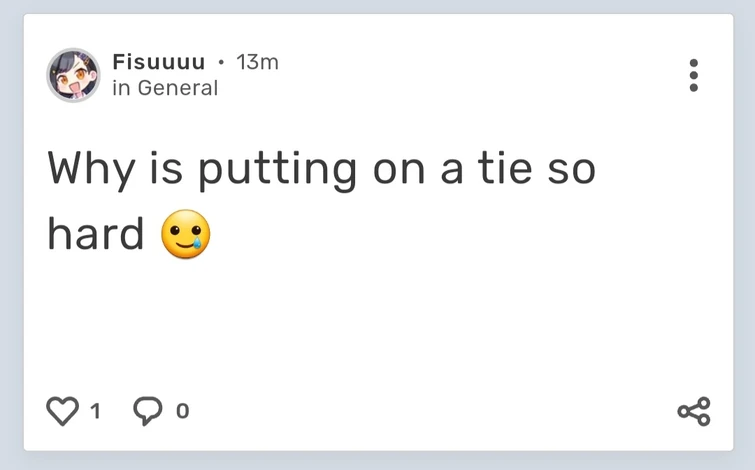Open the three-dot post options menu
The width and height of the screenshot is (755, 470).
pos(693,75)
